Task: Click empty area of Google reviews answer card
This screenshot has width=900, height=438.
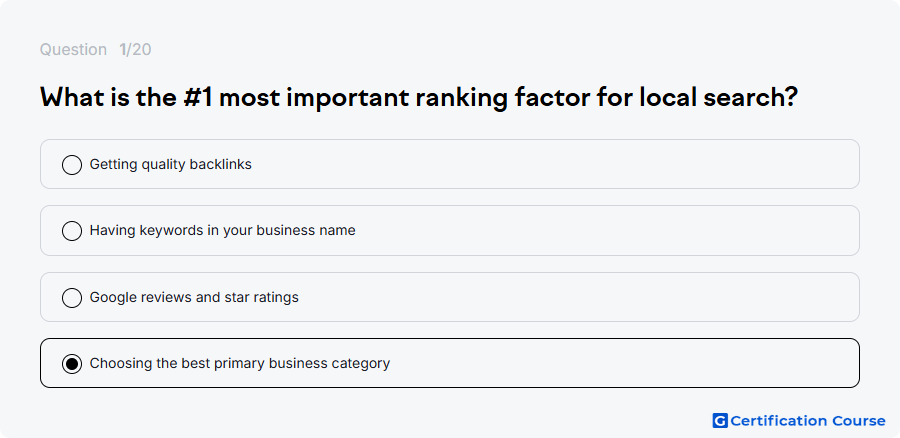Action: click(574, 297)
